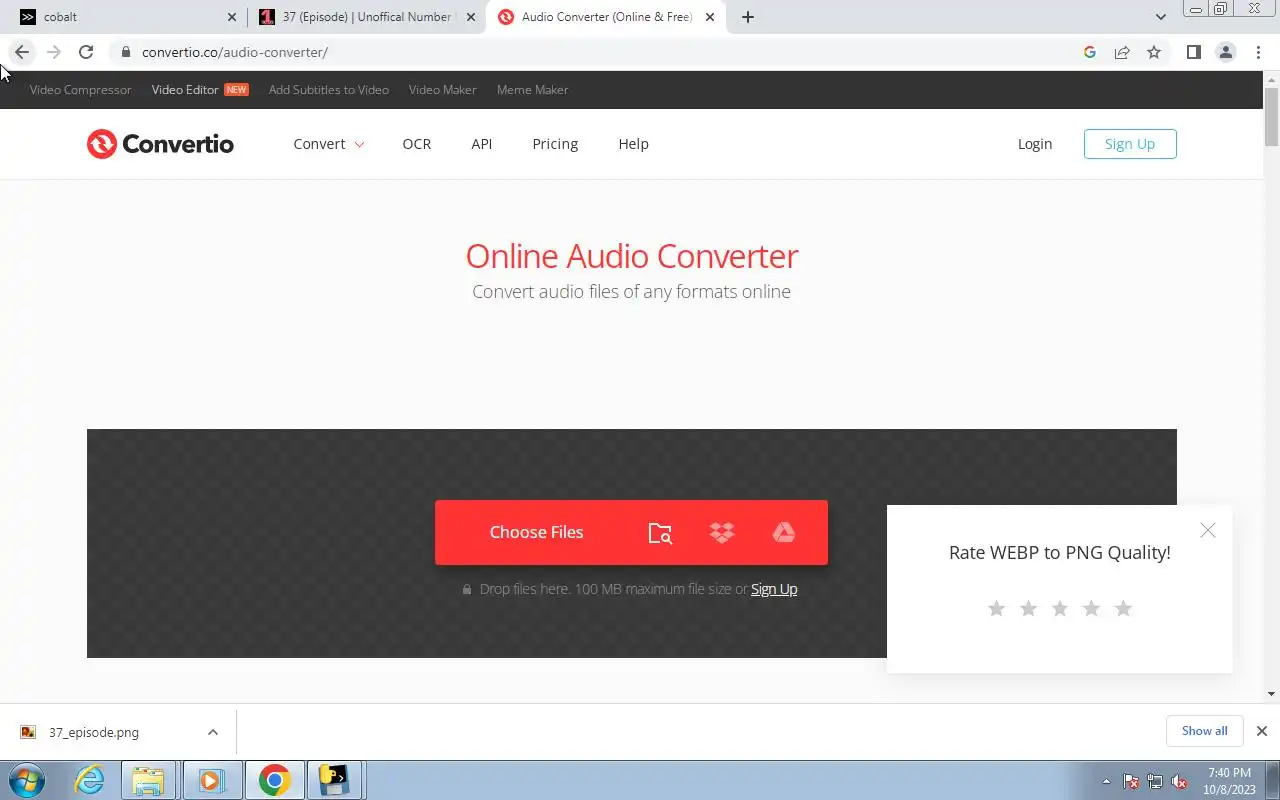The image size is (1280, 800).
Task: Open Chrome side panel button
Action: click(x=1193, y=52)
